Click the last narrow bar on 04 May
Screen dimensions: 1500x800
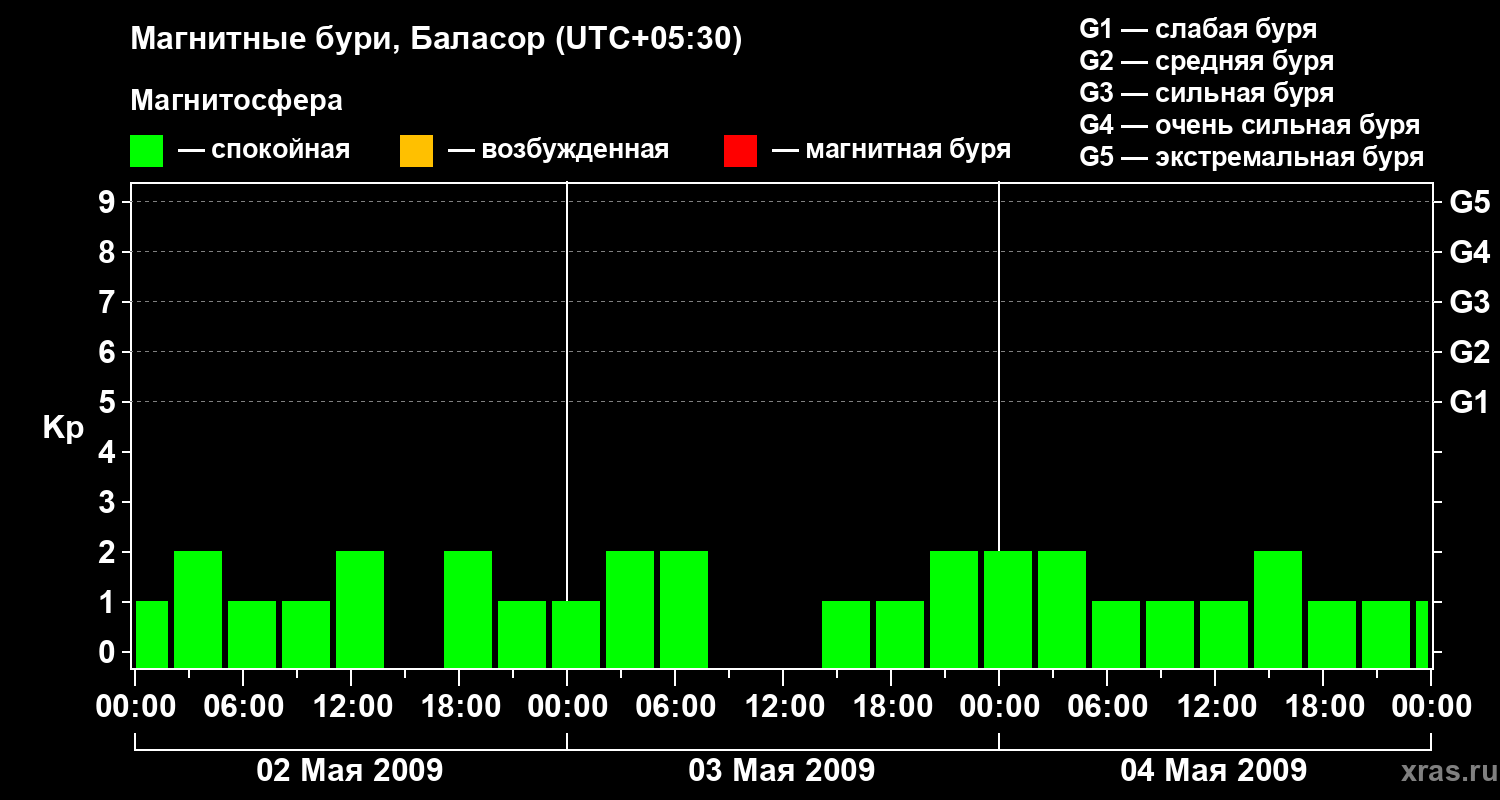click(1422, 634)
